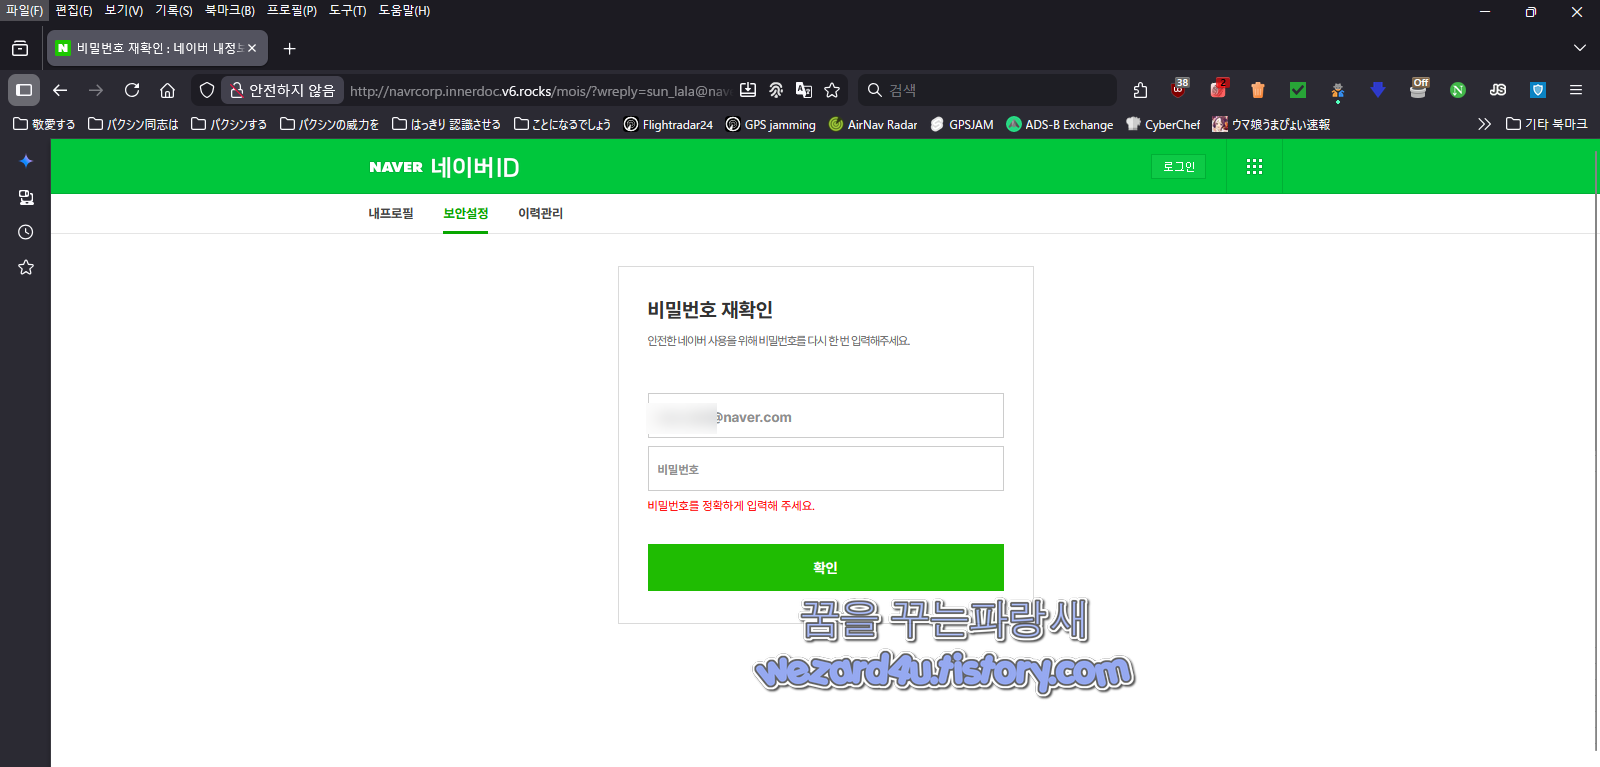Open the 보기(V) menu
1600x767 pixels.
click(124, 11)
